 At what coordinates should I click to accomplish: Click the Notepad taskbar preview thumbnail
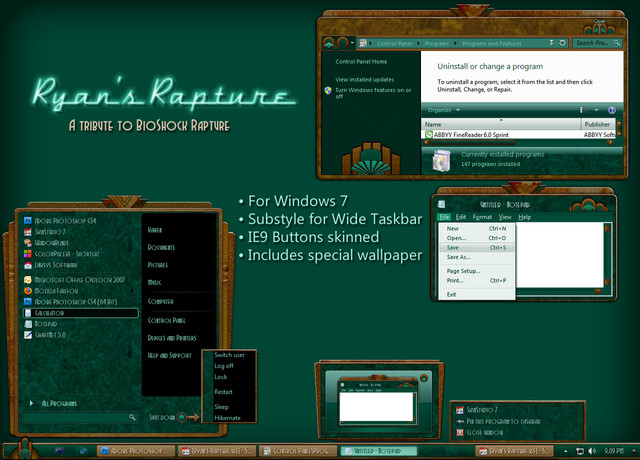(x=377, y=401)
